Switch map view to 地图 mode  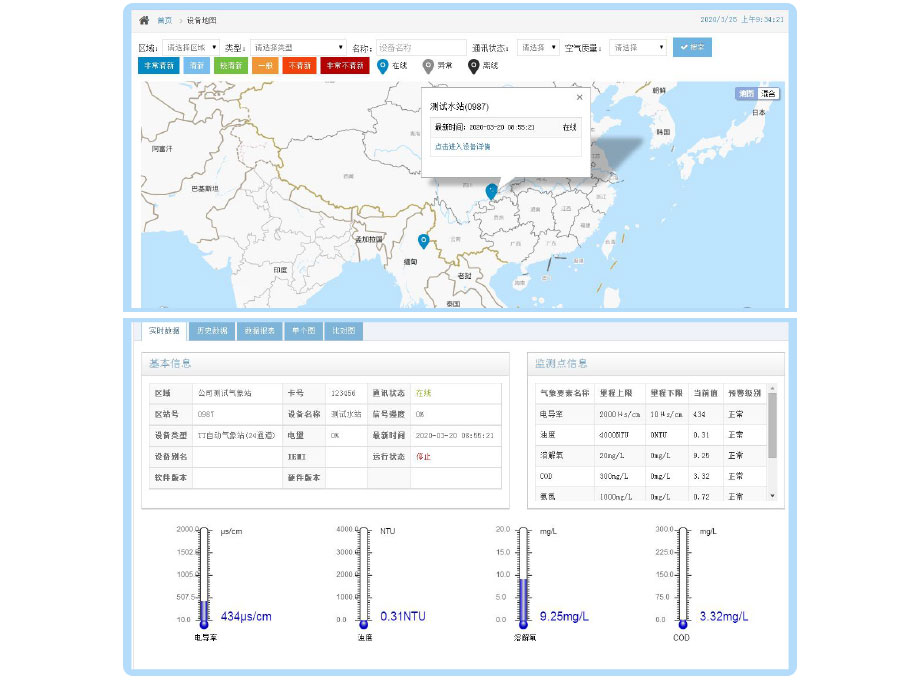pyautogui.click(x=746, y=93)
